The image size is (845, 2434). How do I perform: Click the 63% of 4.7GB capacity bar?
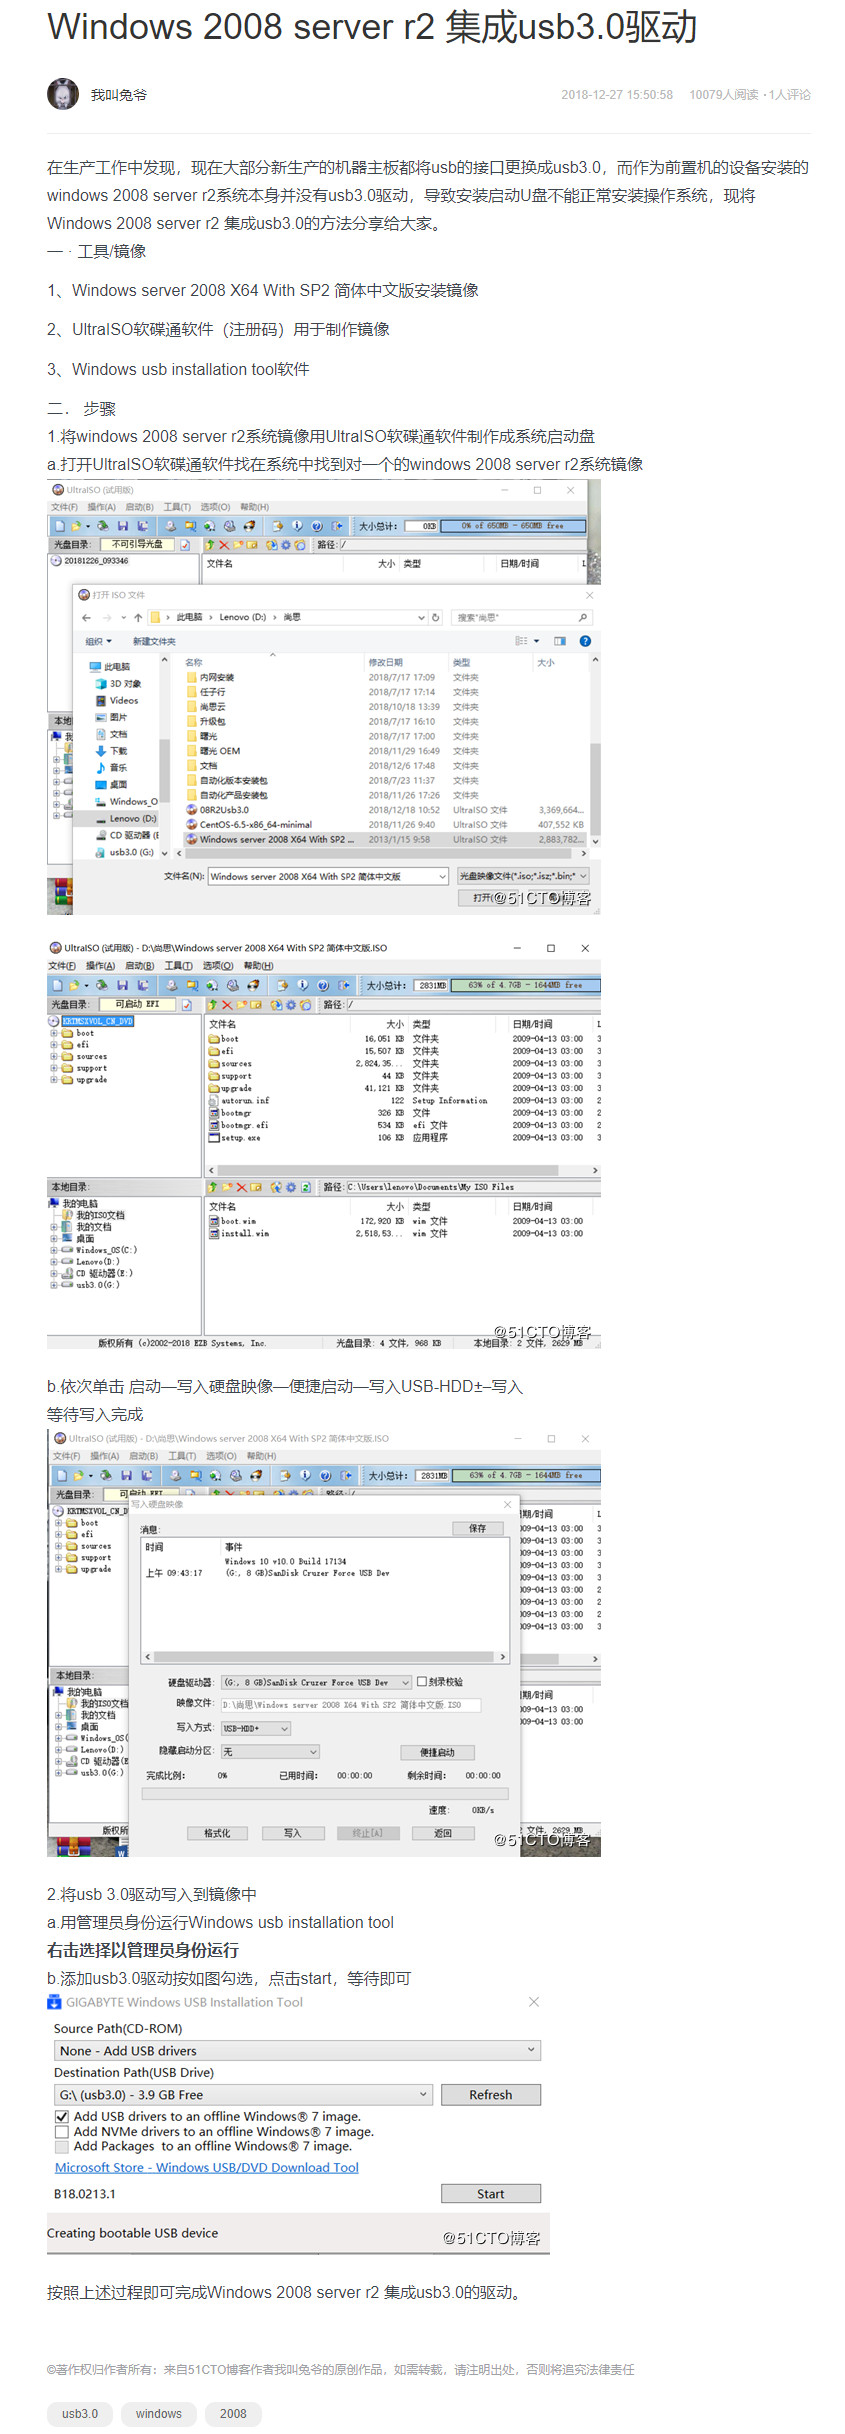[526, 985]
